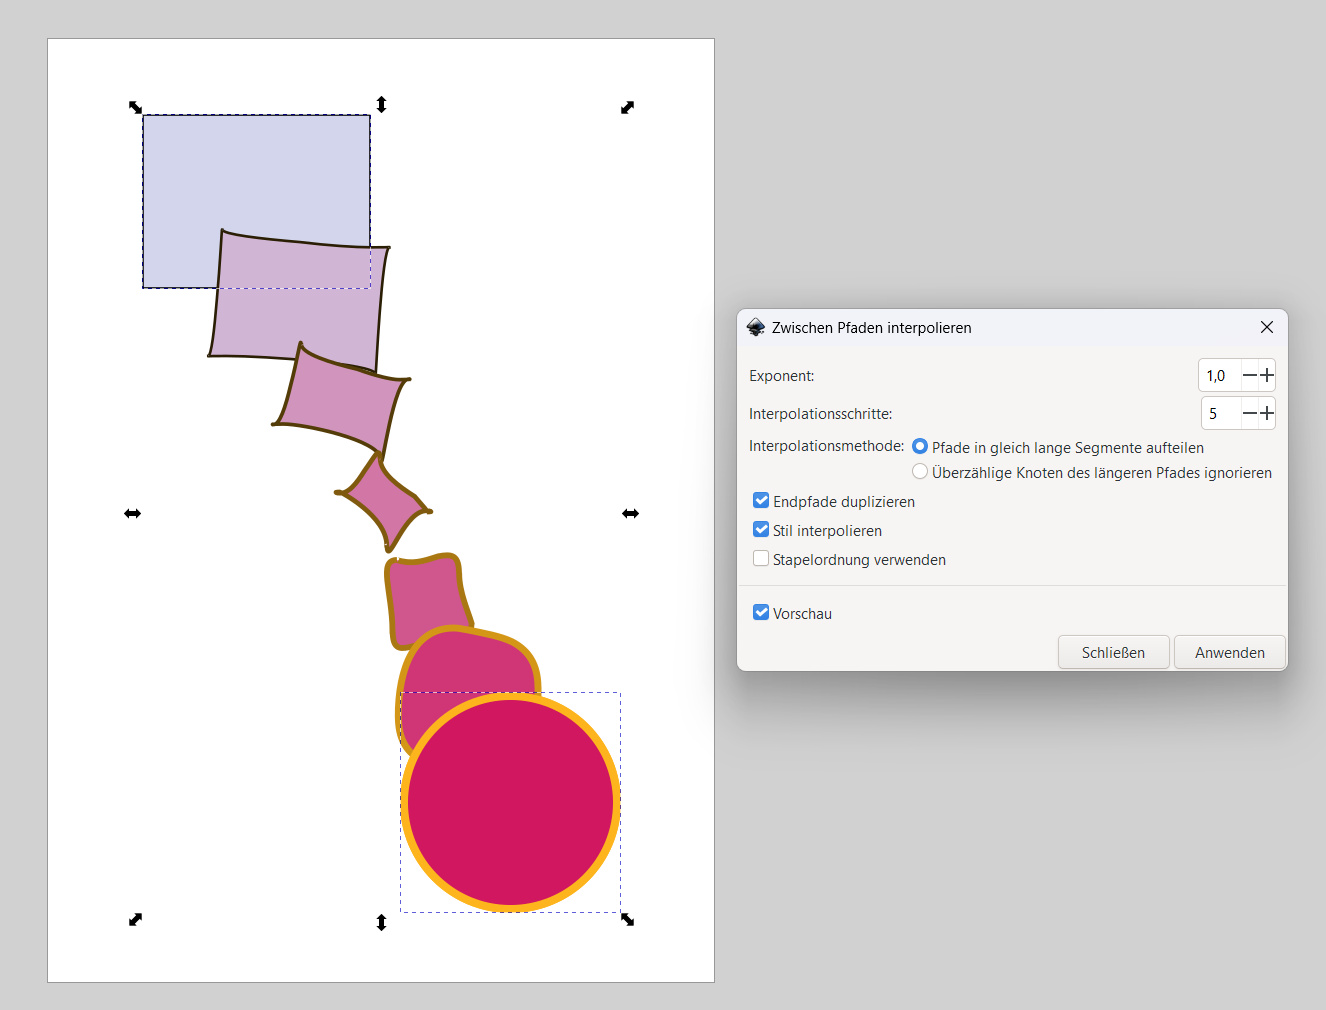Increase the Exponent value with plus
Viewport: 1326px width, 1010px height.
(x=1266, y=376)
